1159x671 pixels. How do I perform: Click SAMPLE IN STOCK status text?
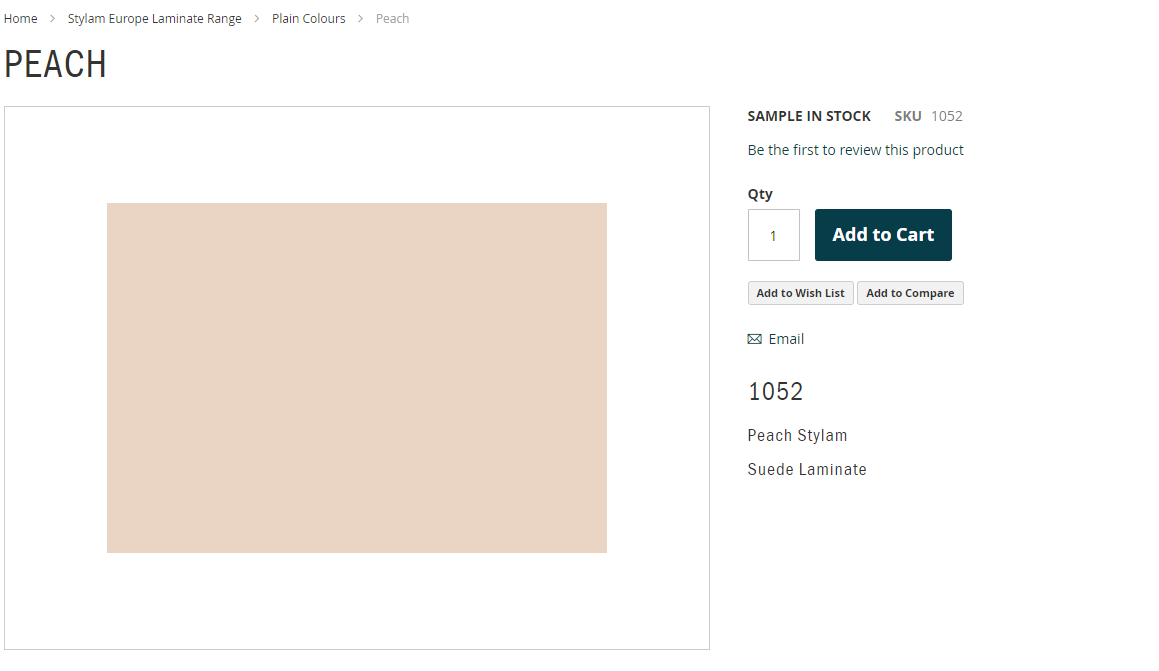click(809, 116)
